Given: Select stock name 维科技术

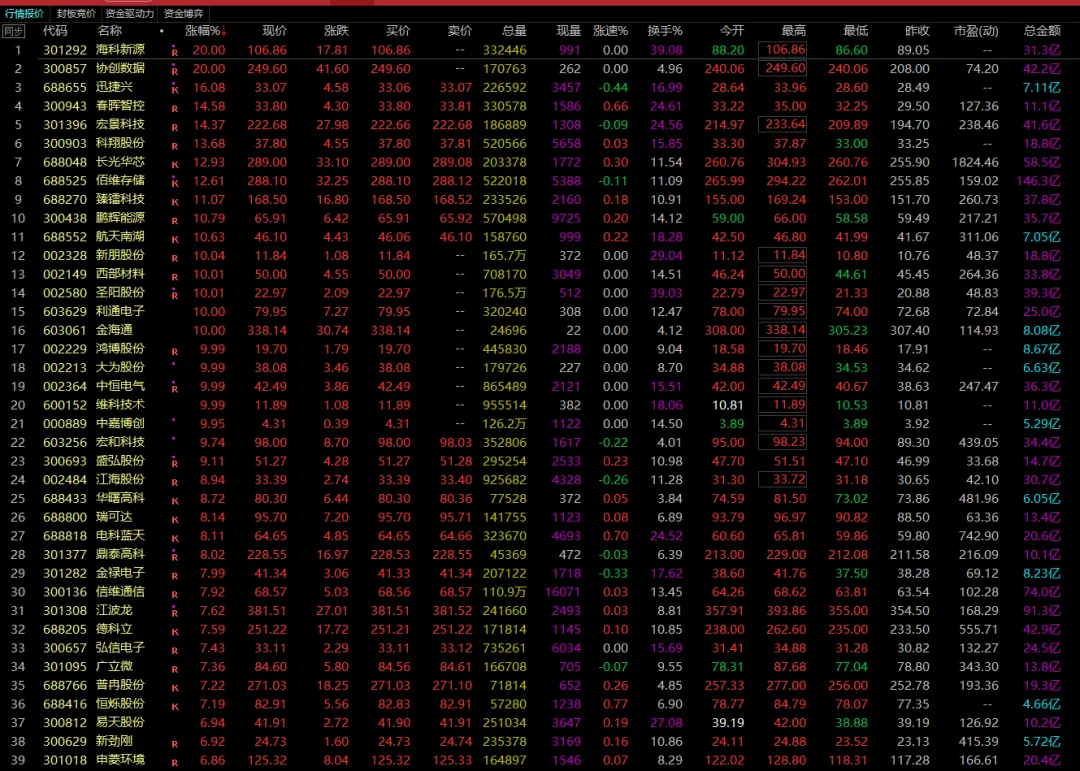Looking at the screenshot, I should (121, 404).
